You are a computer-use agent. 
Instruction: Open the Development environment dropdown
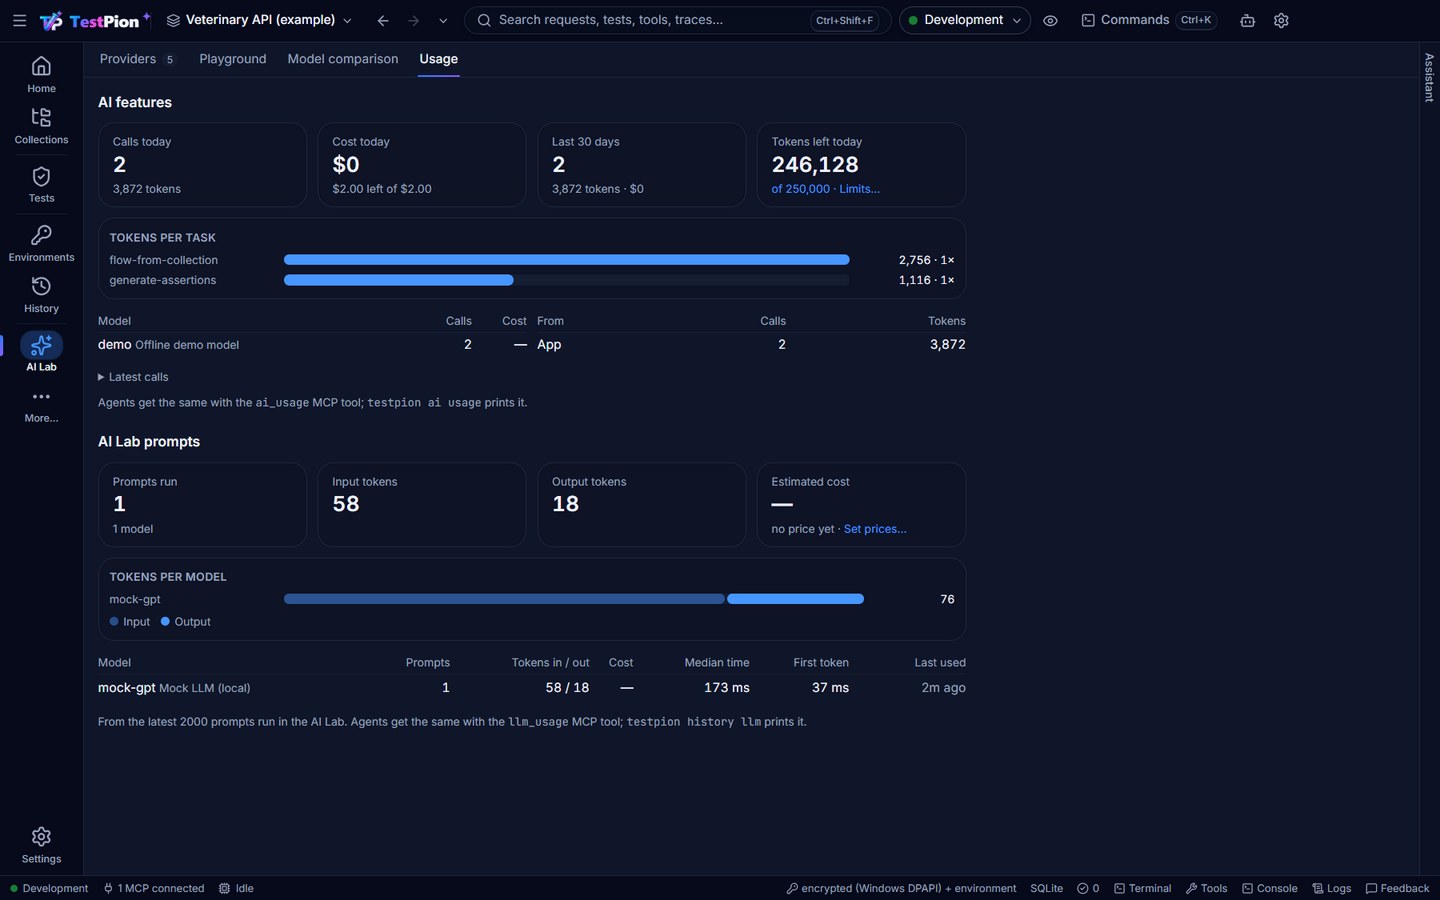click(964, 20)
